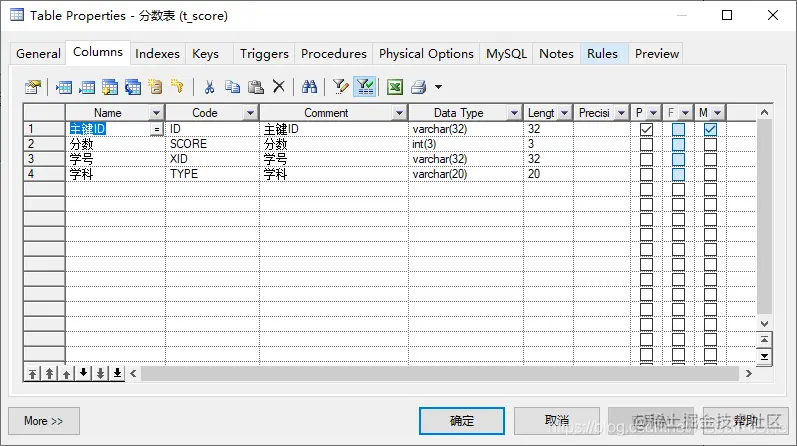Switch to the Indexes tab
The width and height of the screenshot is (797, 446).
pyautogui.click(x=157, y=54)
